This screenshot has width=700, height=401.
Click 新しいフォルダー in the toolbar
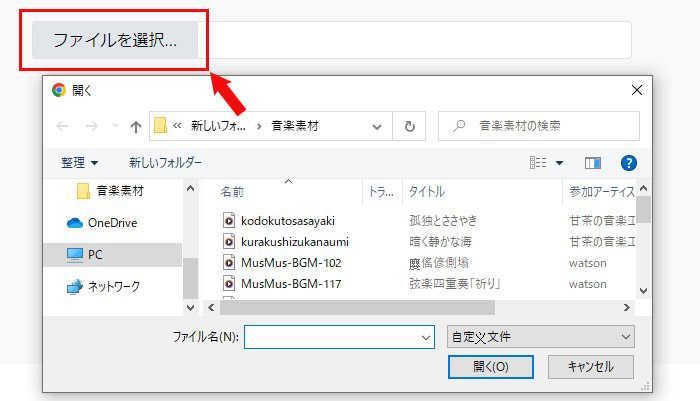click(x=165, y=162)
